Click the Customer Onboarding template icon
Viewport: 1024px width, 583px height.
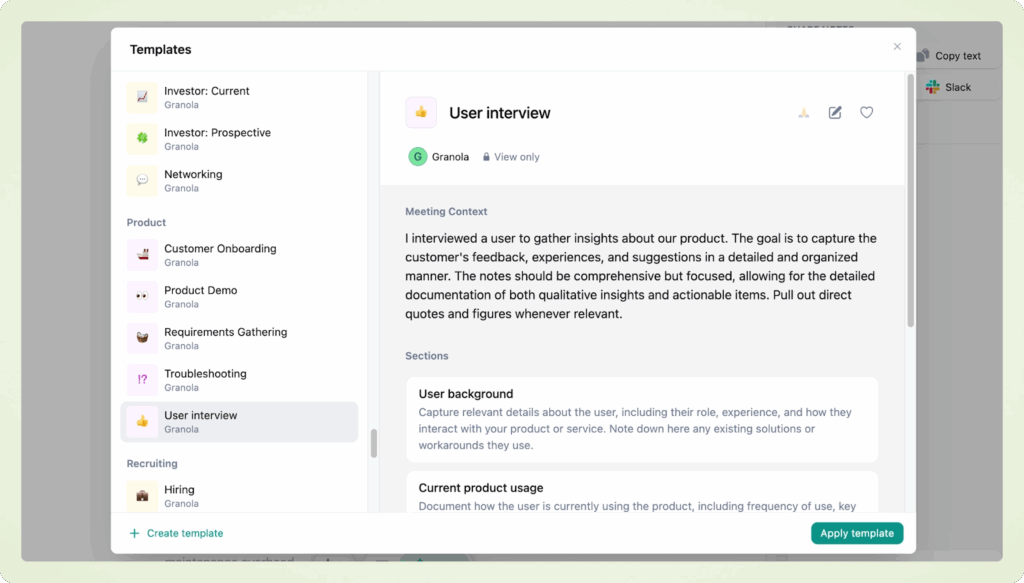point(142,255)
